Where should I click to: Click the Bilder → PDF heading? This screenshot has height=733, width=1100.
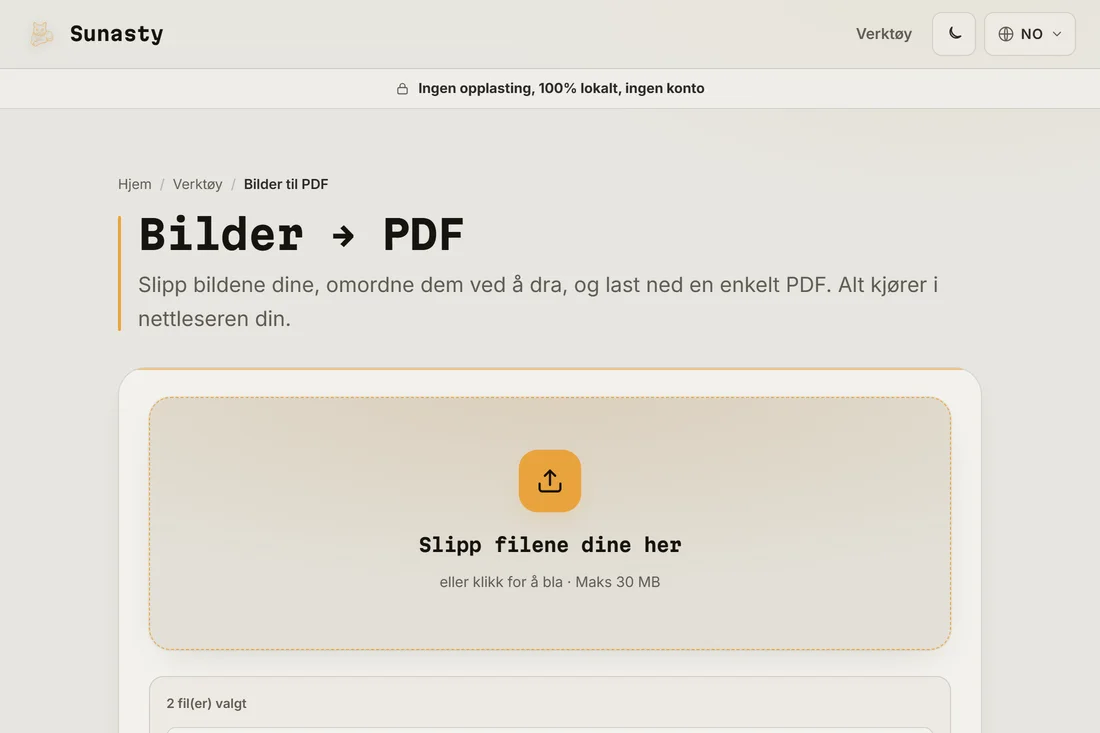(x=301, y=234)
